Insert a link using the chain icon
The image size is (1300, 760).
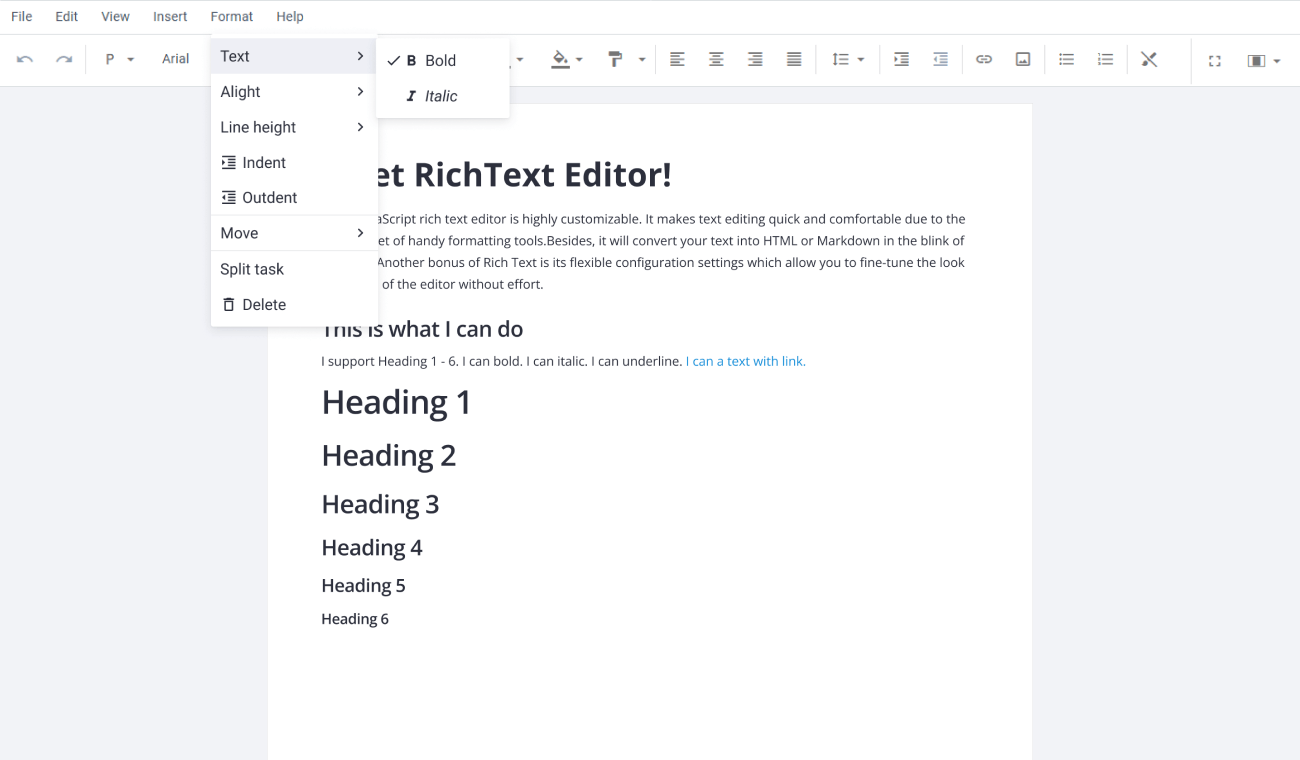click(984, 60)
